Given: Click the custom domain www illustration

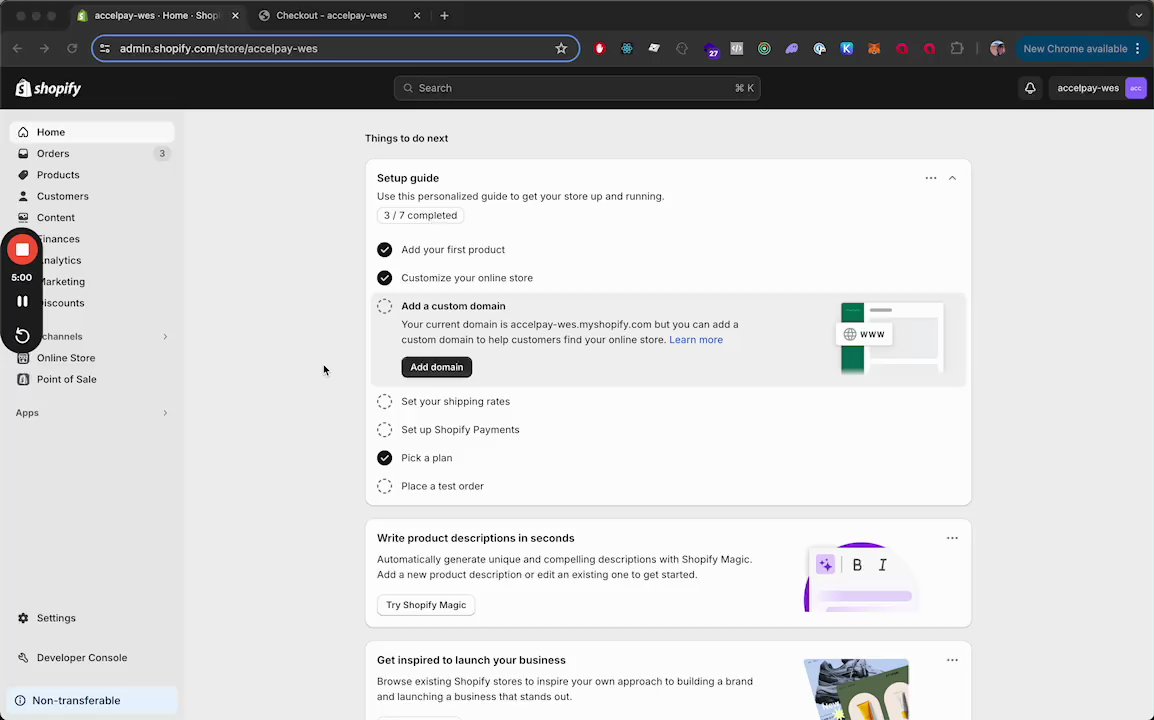Looking at the screenshot, I should click(x=891, y=338).
